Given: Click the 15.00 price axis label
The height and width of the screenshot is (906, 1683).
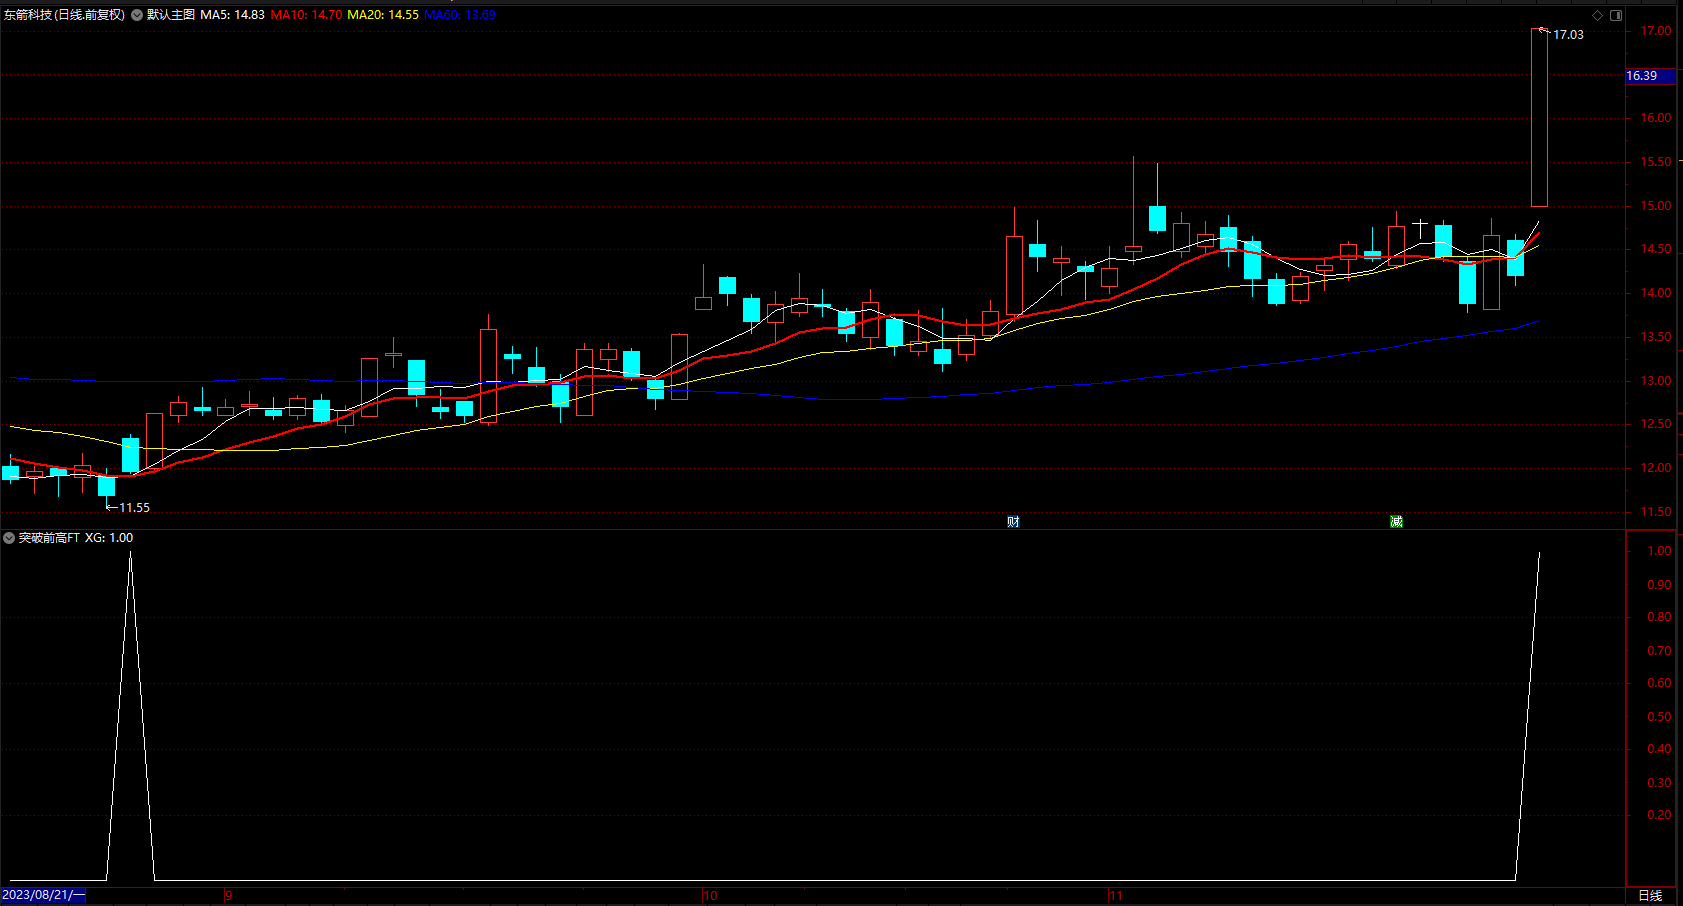Looking at the screenshot, I should click(x=1655, y=206).
